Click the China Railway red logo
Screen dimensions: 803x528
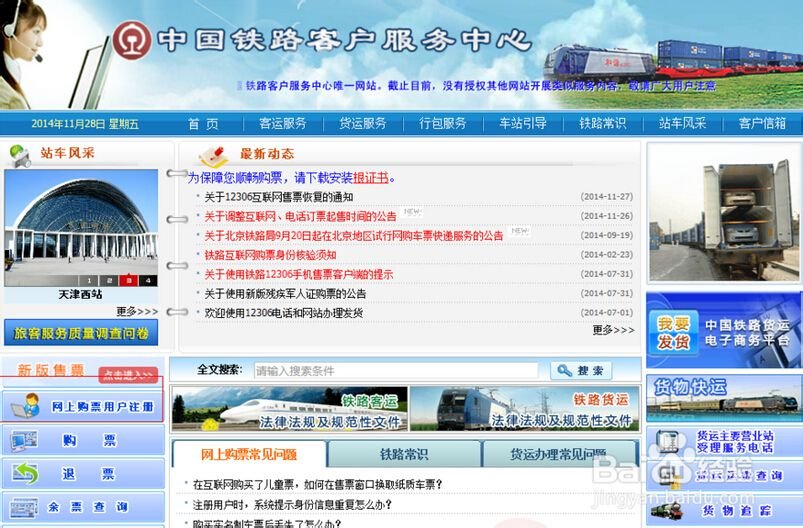point(132,40)
